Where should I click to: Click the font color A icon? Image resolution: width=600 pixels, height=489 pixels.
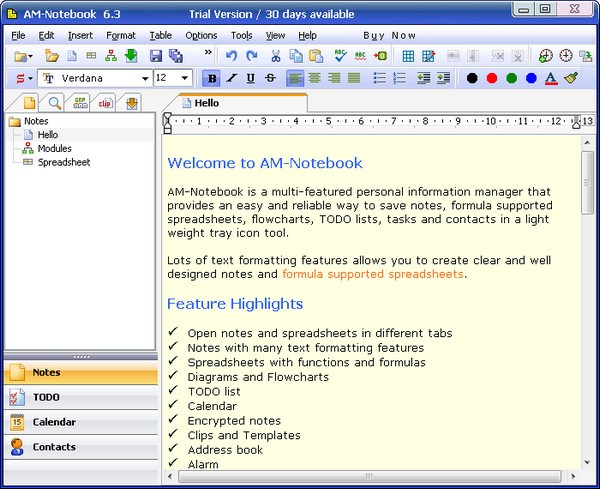[551, 78]
